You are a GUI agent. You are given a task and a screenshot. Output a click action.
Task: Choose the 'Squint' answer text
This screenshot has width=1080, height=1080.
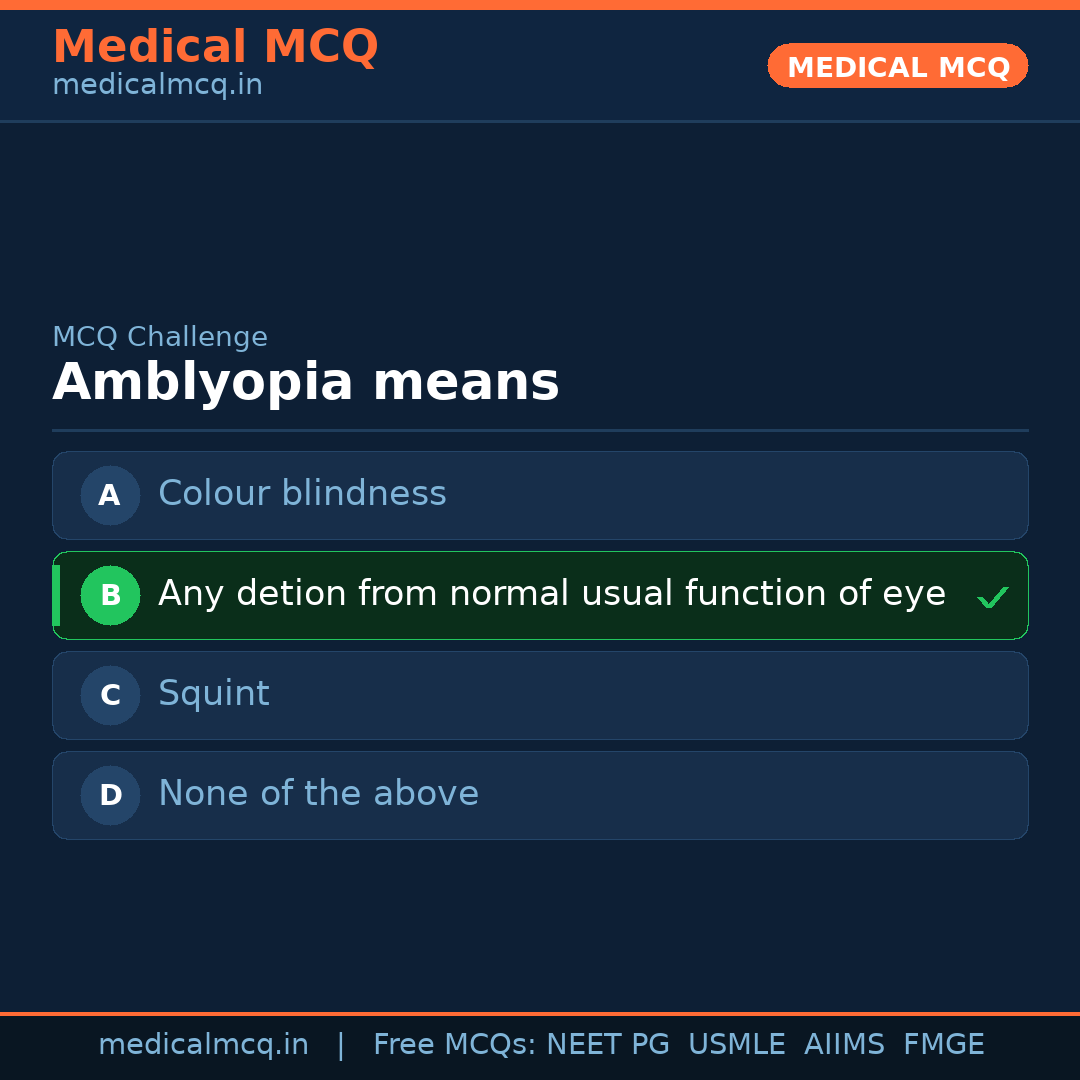(x=214, y=694)
